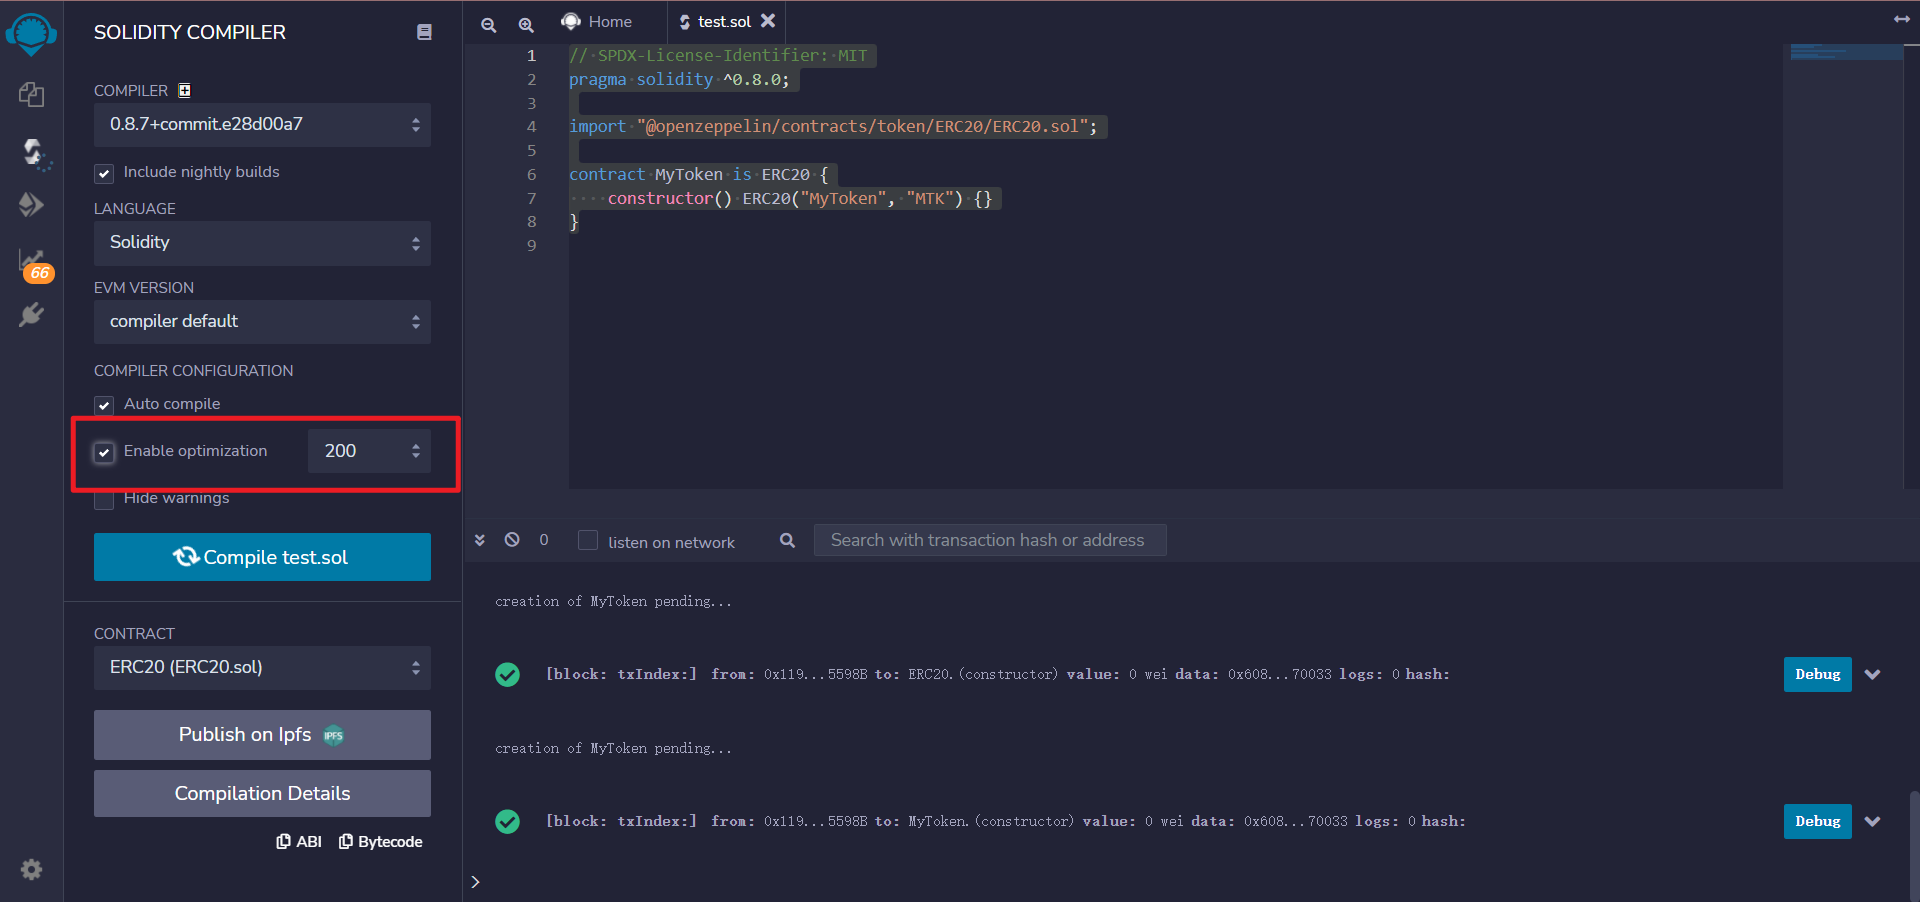Open the Remix home logo icon

pos(31,35)
